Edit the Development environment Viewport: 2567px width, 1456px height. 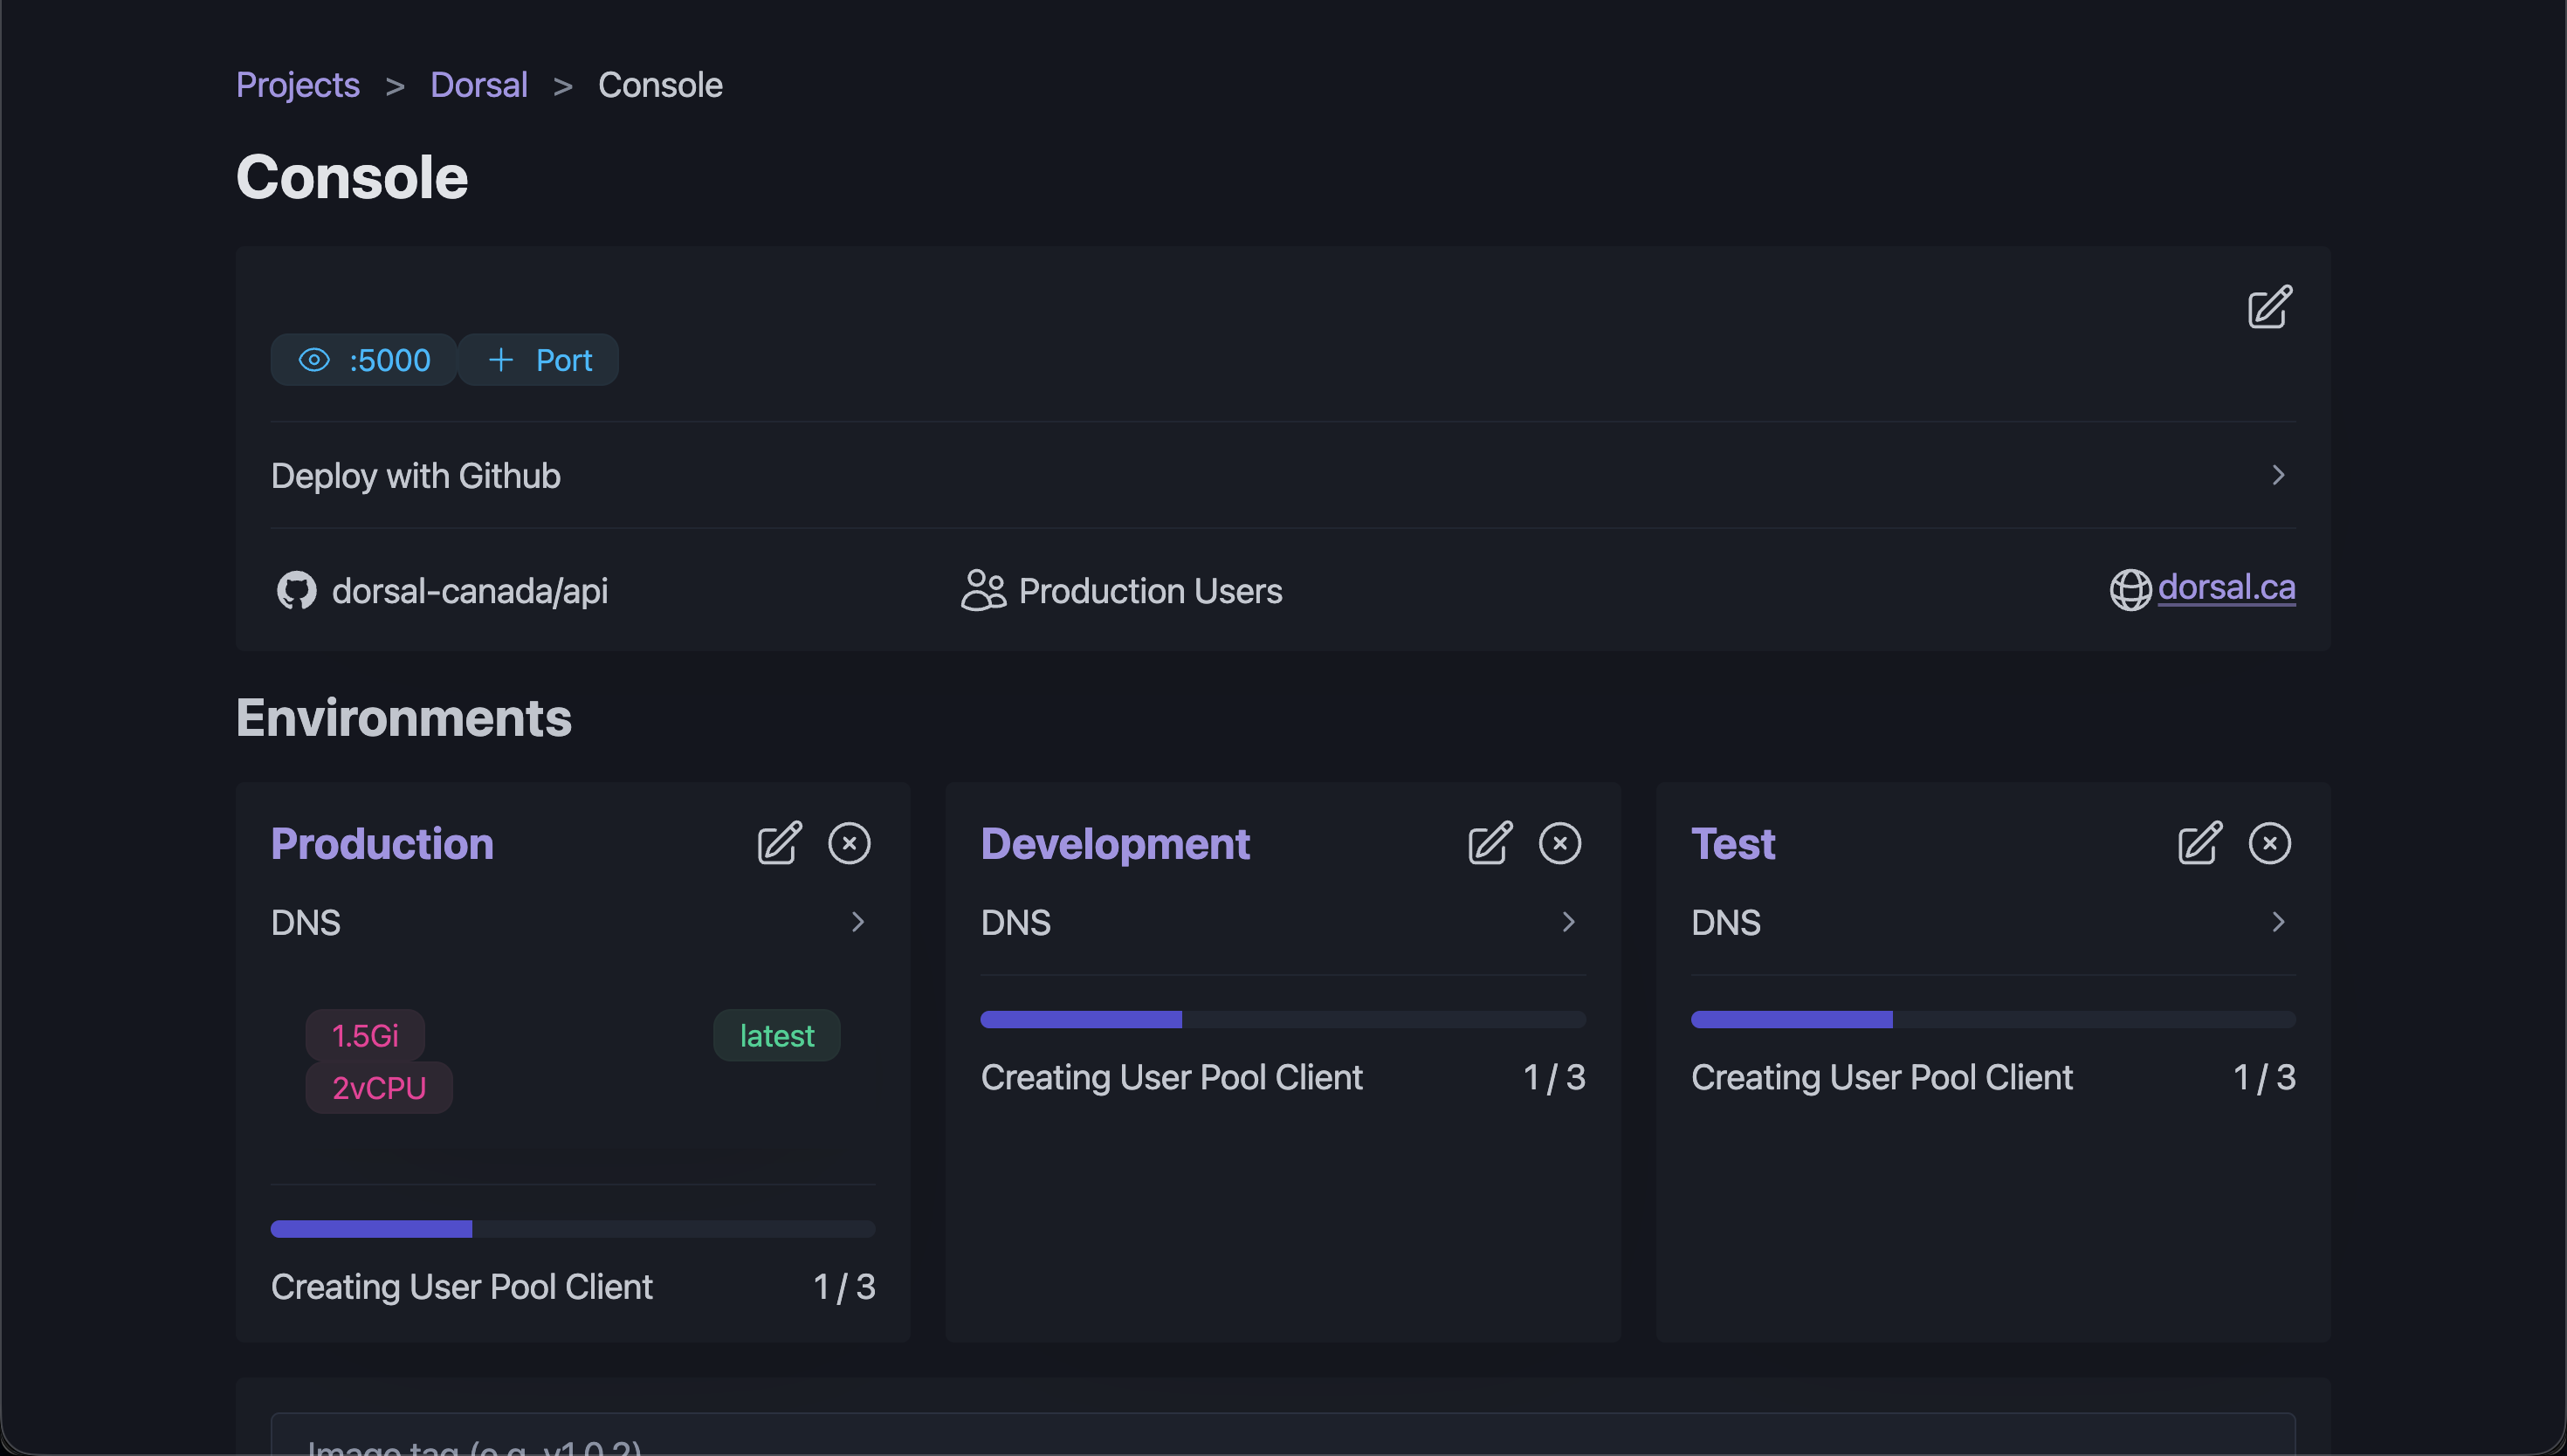[1490, 843]
